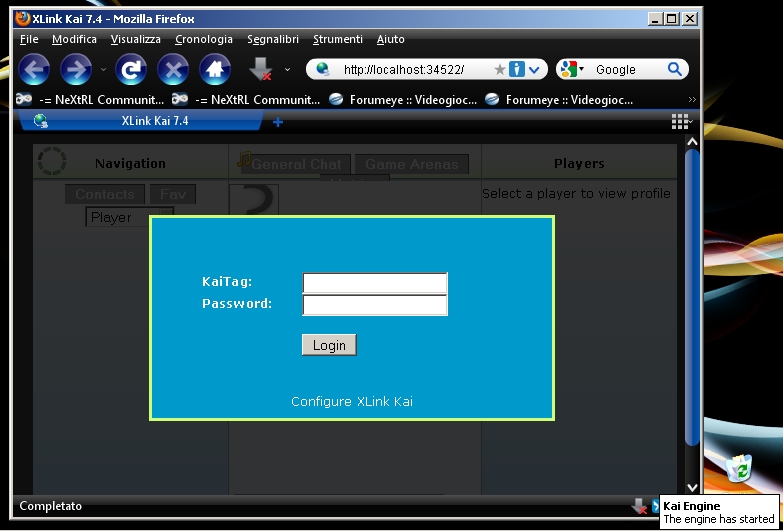
Task: Open second NeXtRL Communit... bookmark
Action: pyautogui.click(x=246, y=99)
